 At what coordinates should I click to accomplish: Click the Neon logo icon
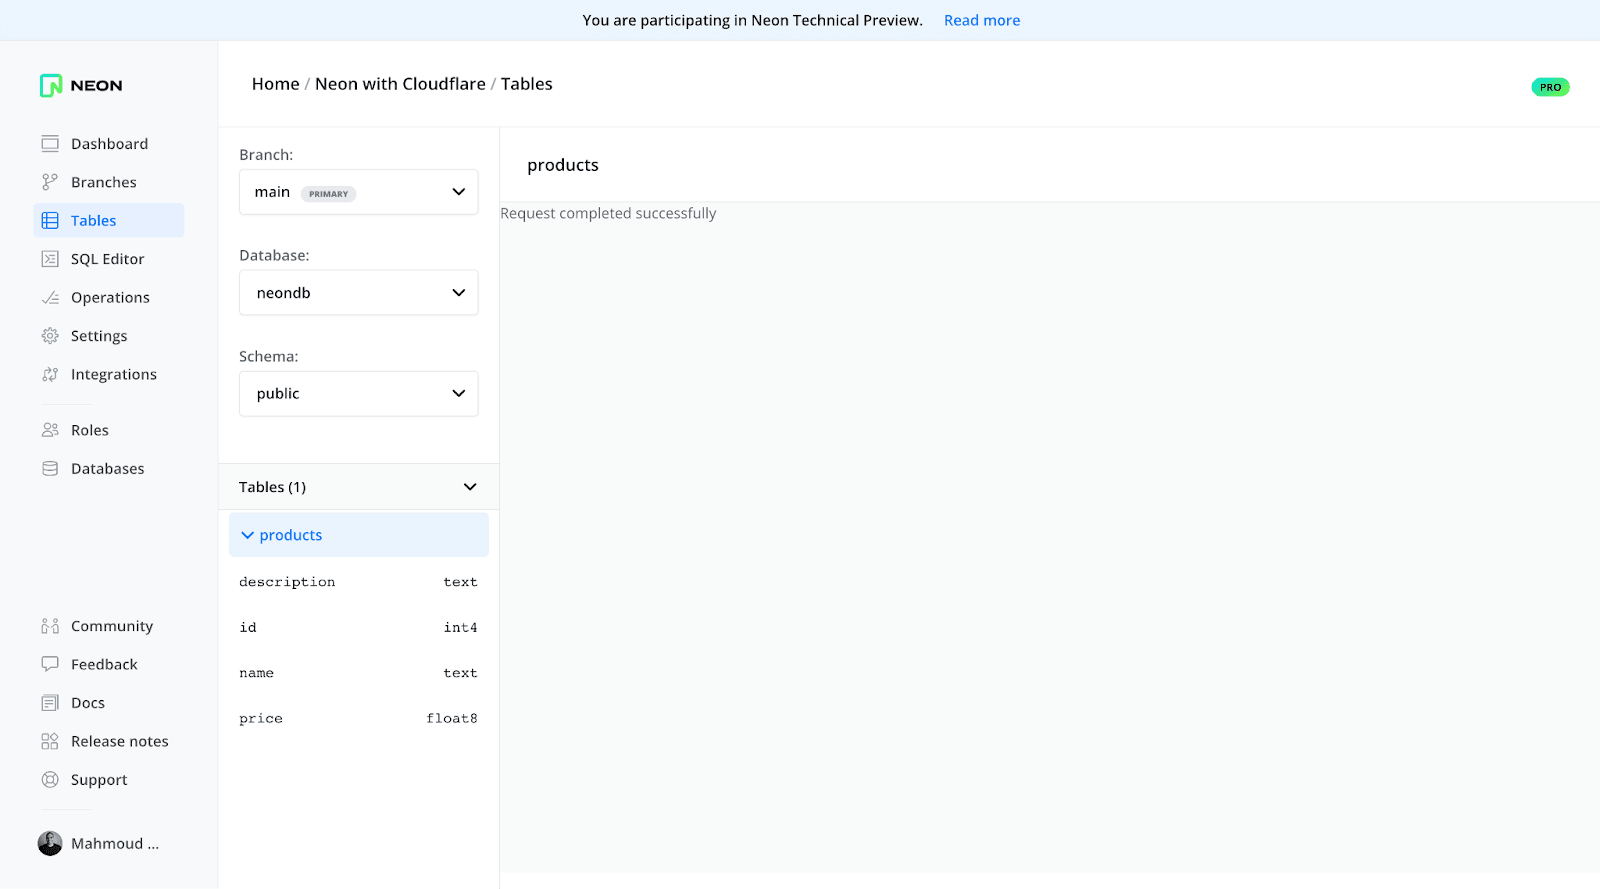tap(51, 86)
